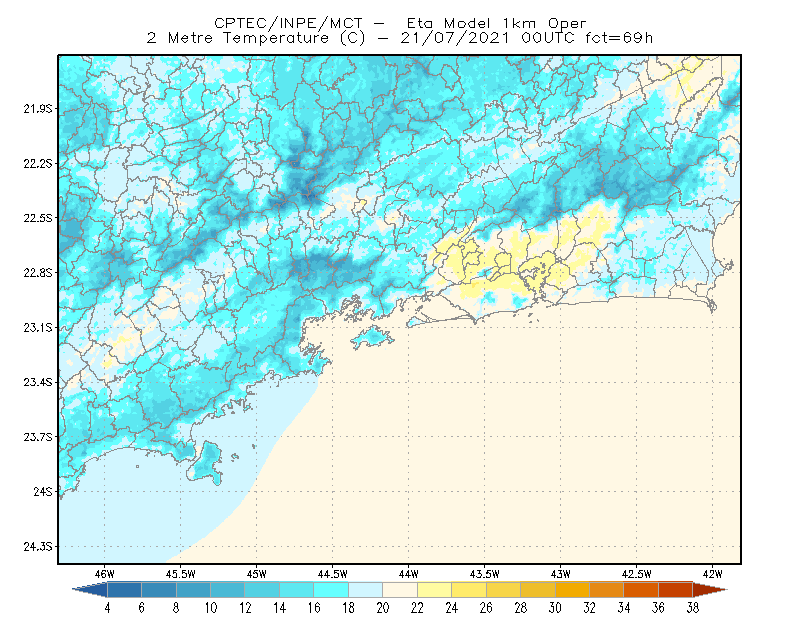Select the 12–14 degree color swatch
This screenshot has height=618, width=800.
coord(262,590)
